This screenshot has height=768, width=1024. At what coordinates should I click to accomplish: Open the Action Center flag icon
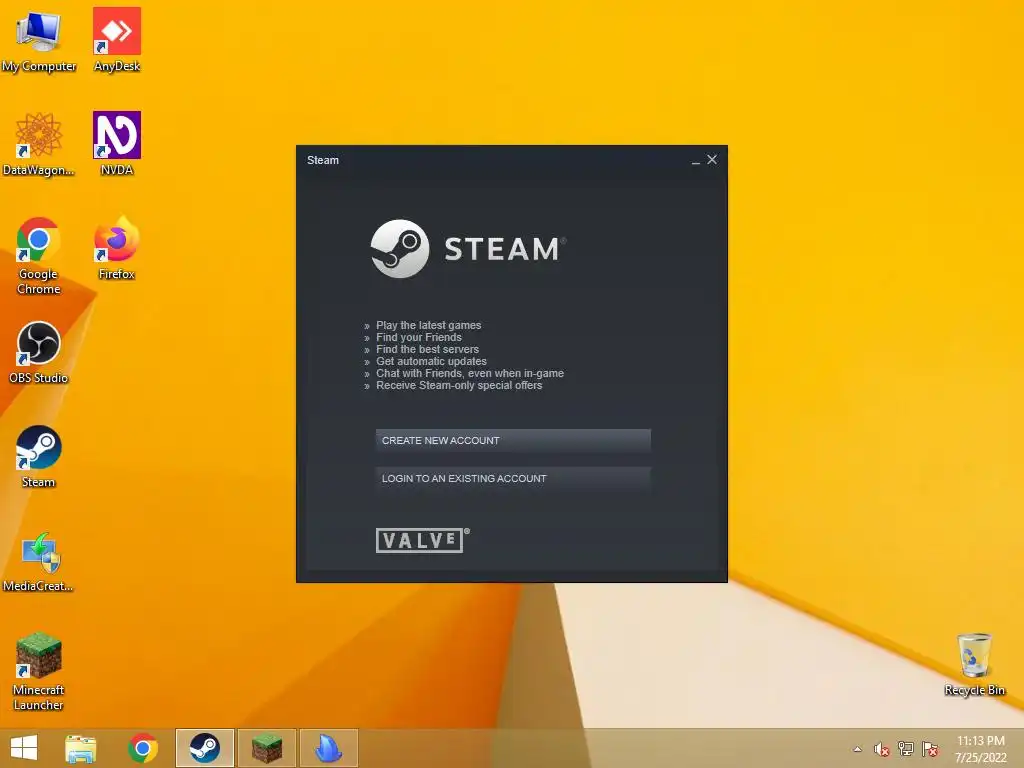(x=930, y=749)
